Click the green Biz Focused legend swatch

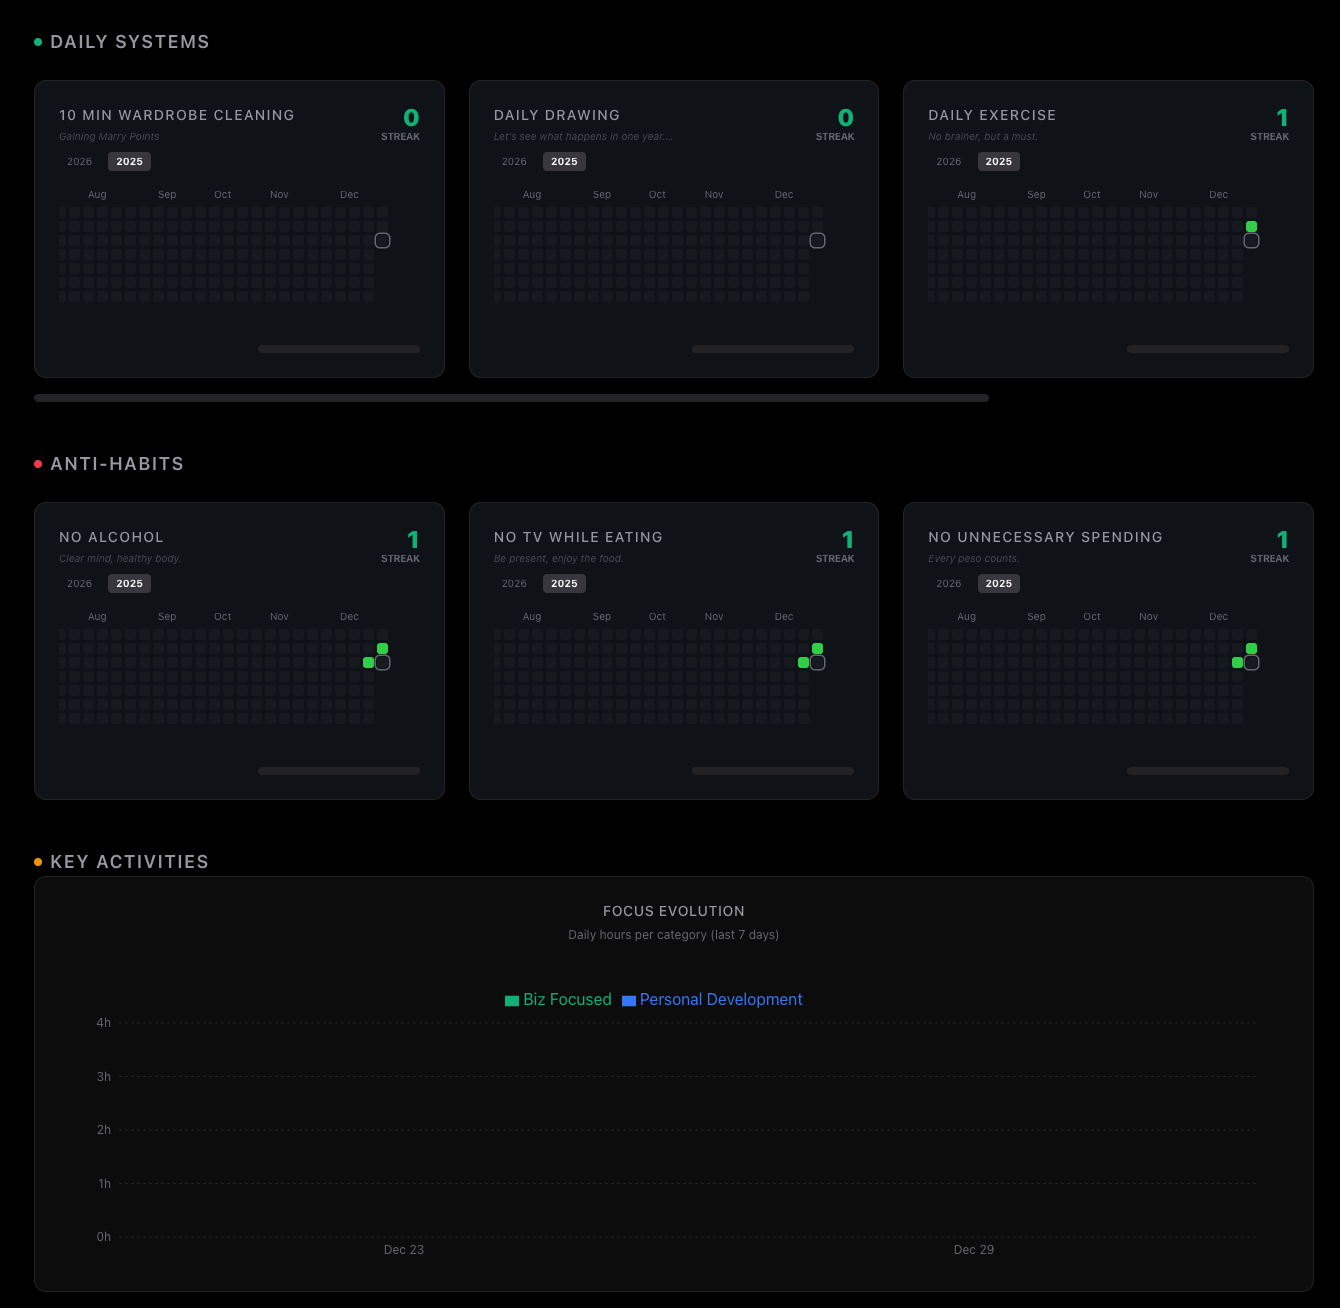click(511, 999)
